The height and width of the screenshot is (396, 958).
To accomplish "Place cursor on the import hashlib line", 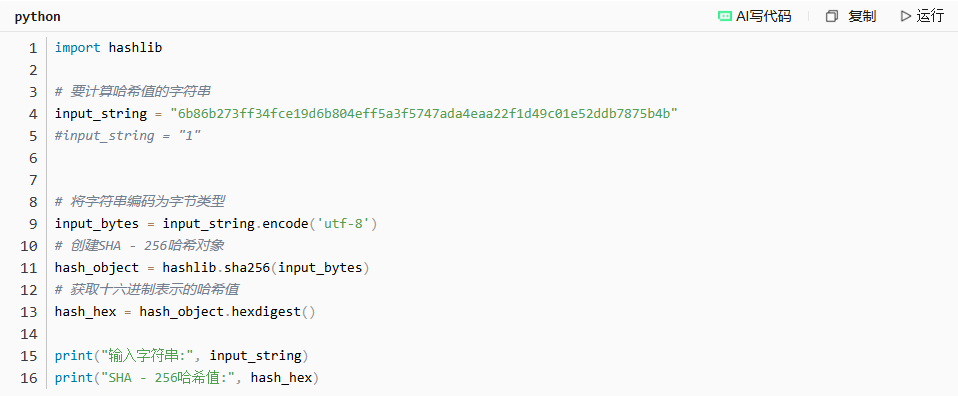I will 108,48.
